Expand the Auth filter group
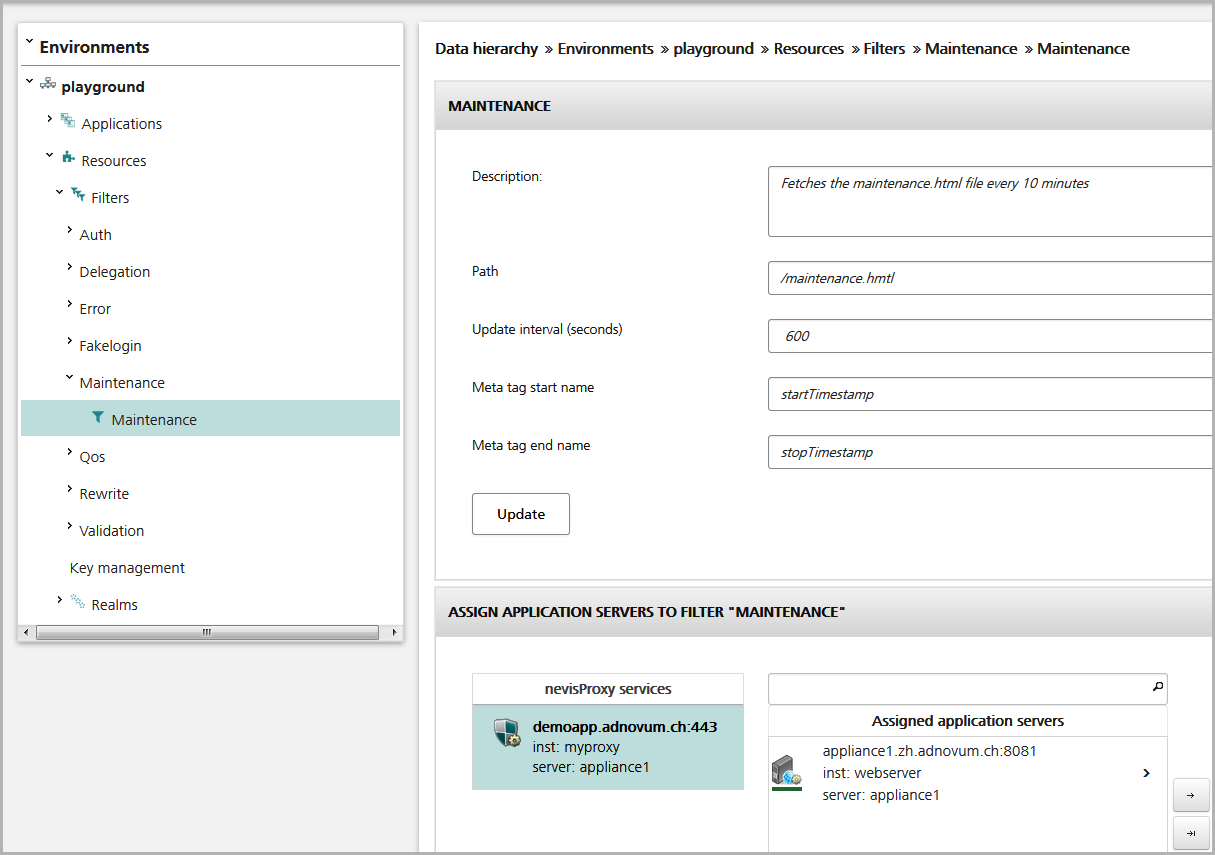1215x855 pixels. 69,230
